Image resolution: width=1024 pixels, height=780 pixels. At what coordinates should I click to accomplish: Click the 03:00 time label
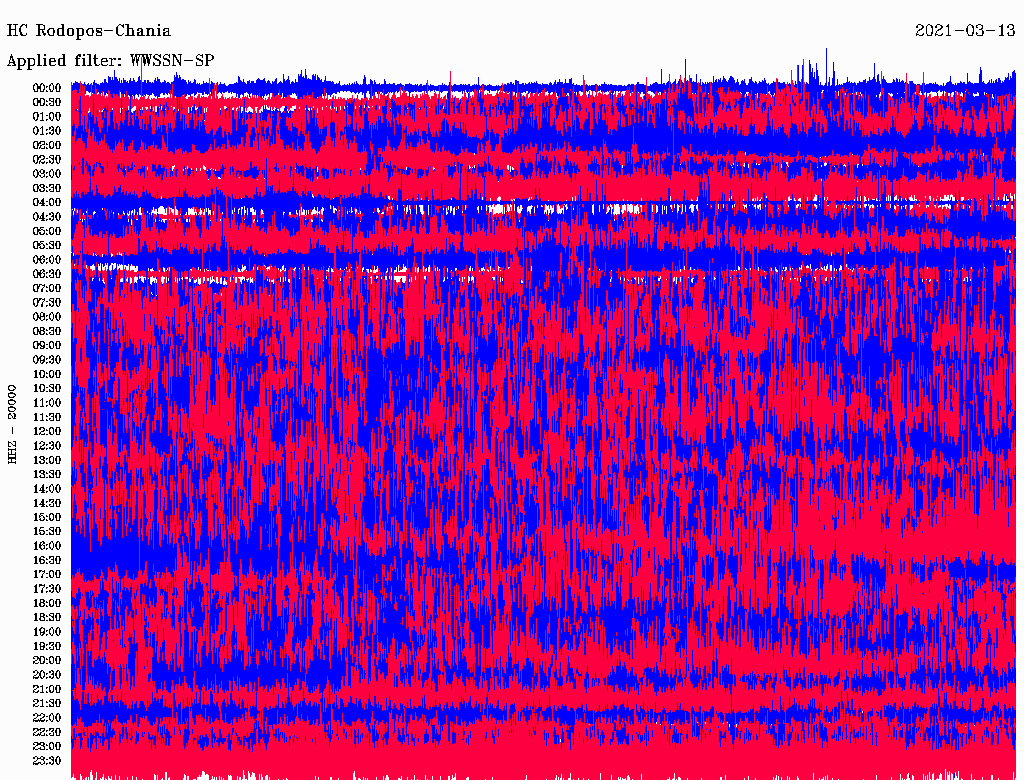47,174
